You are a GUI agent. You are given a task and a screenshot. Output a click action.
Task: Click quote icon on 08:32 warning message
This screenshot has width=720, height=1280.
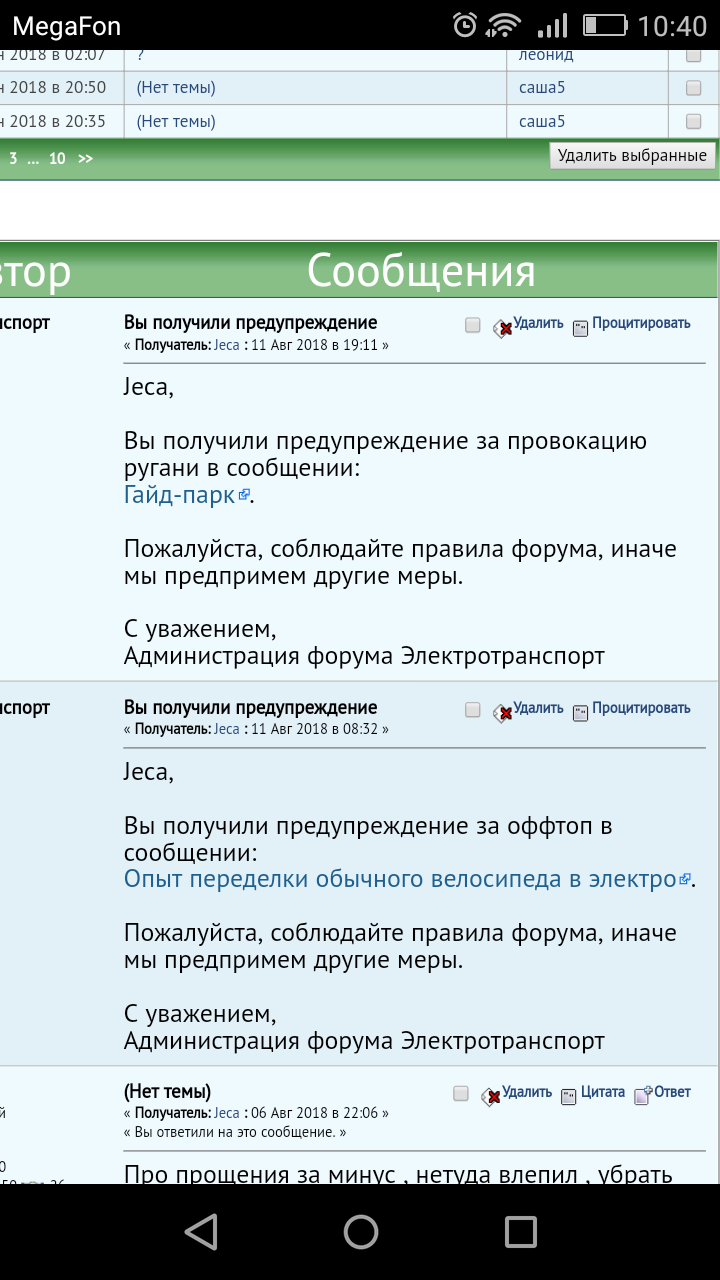[581, 711]
